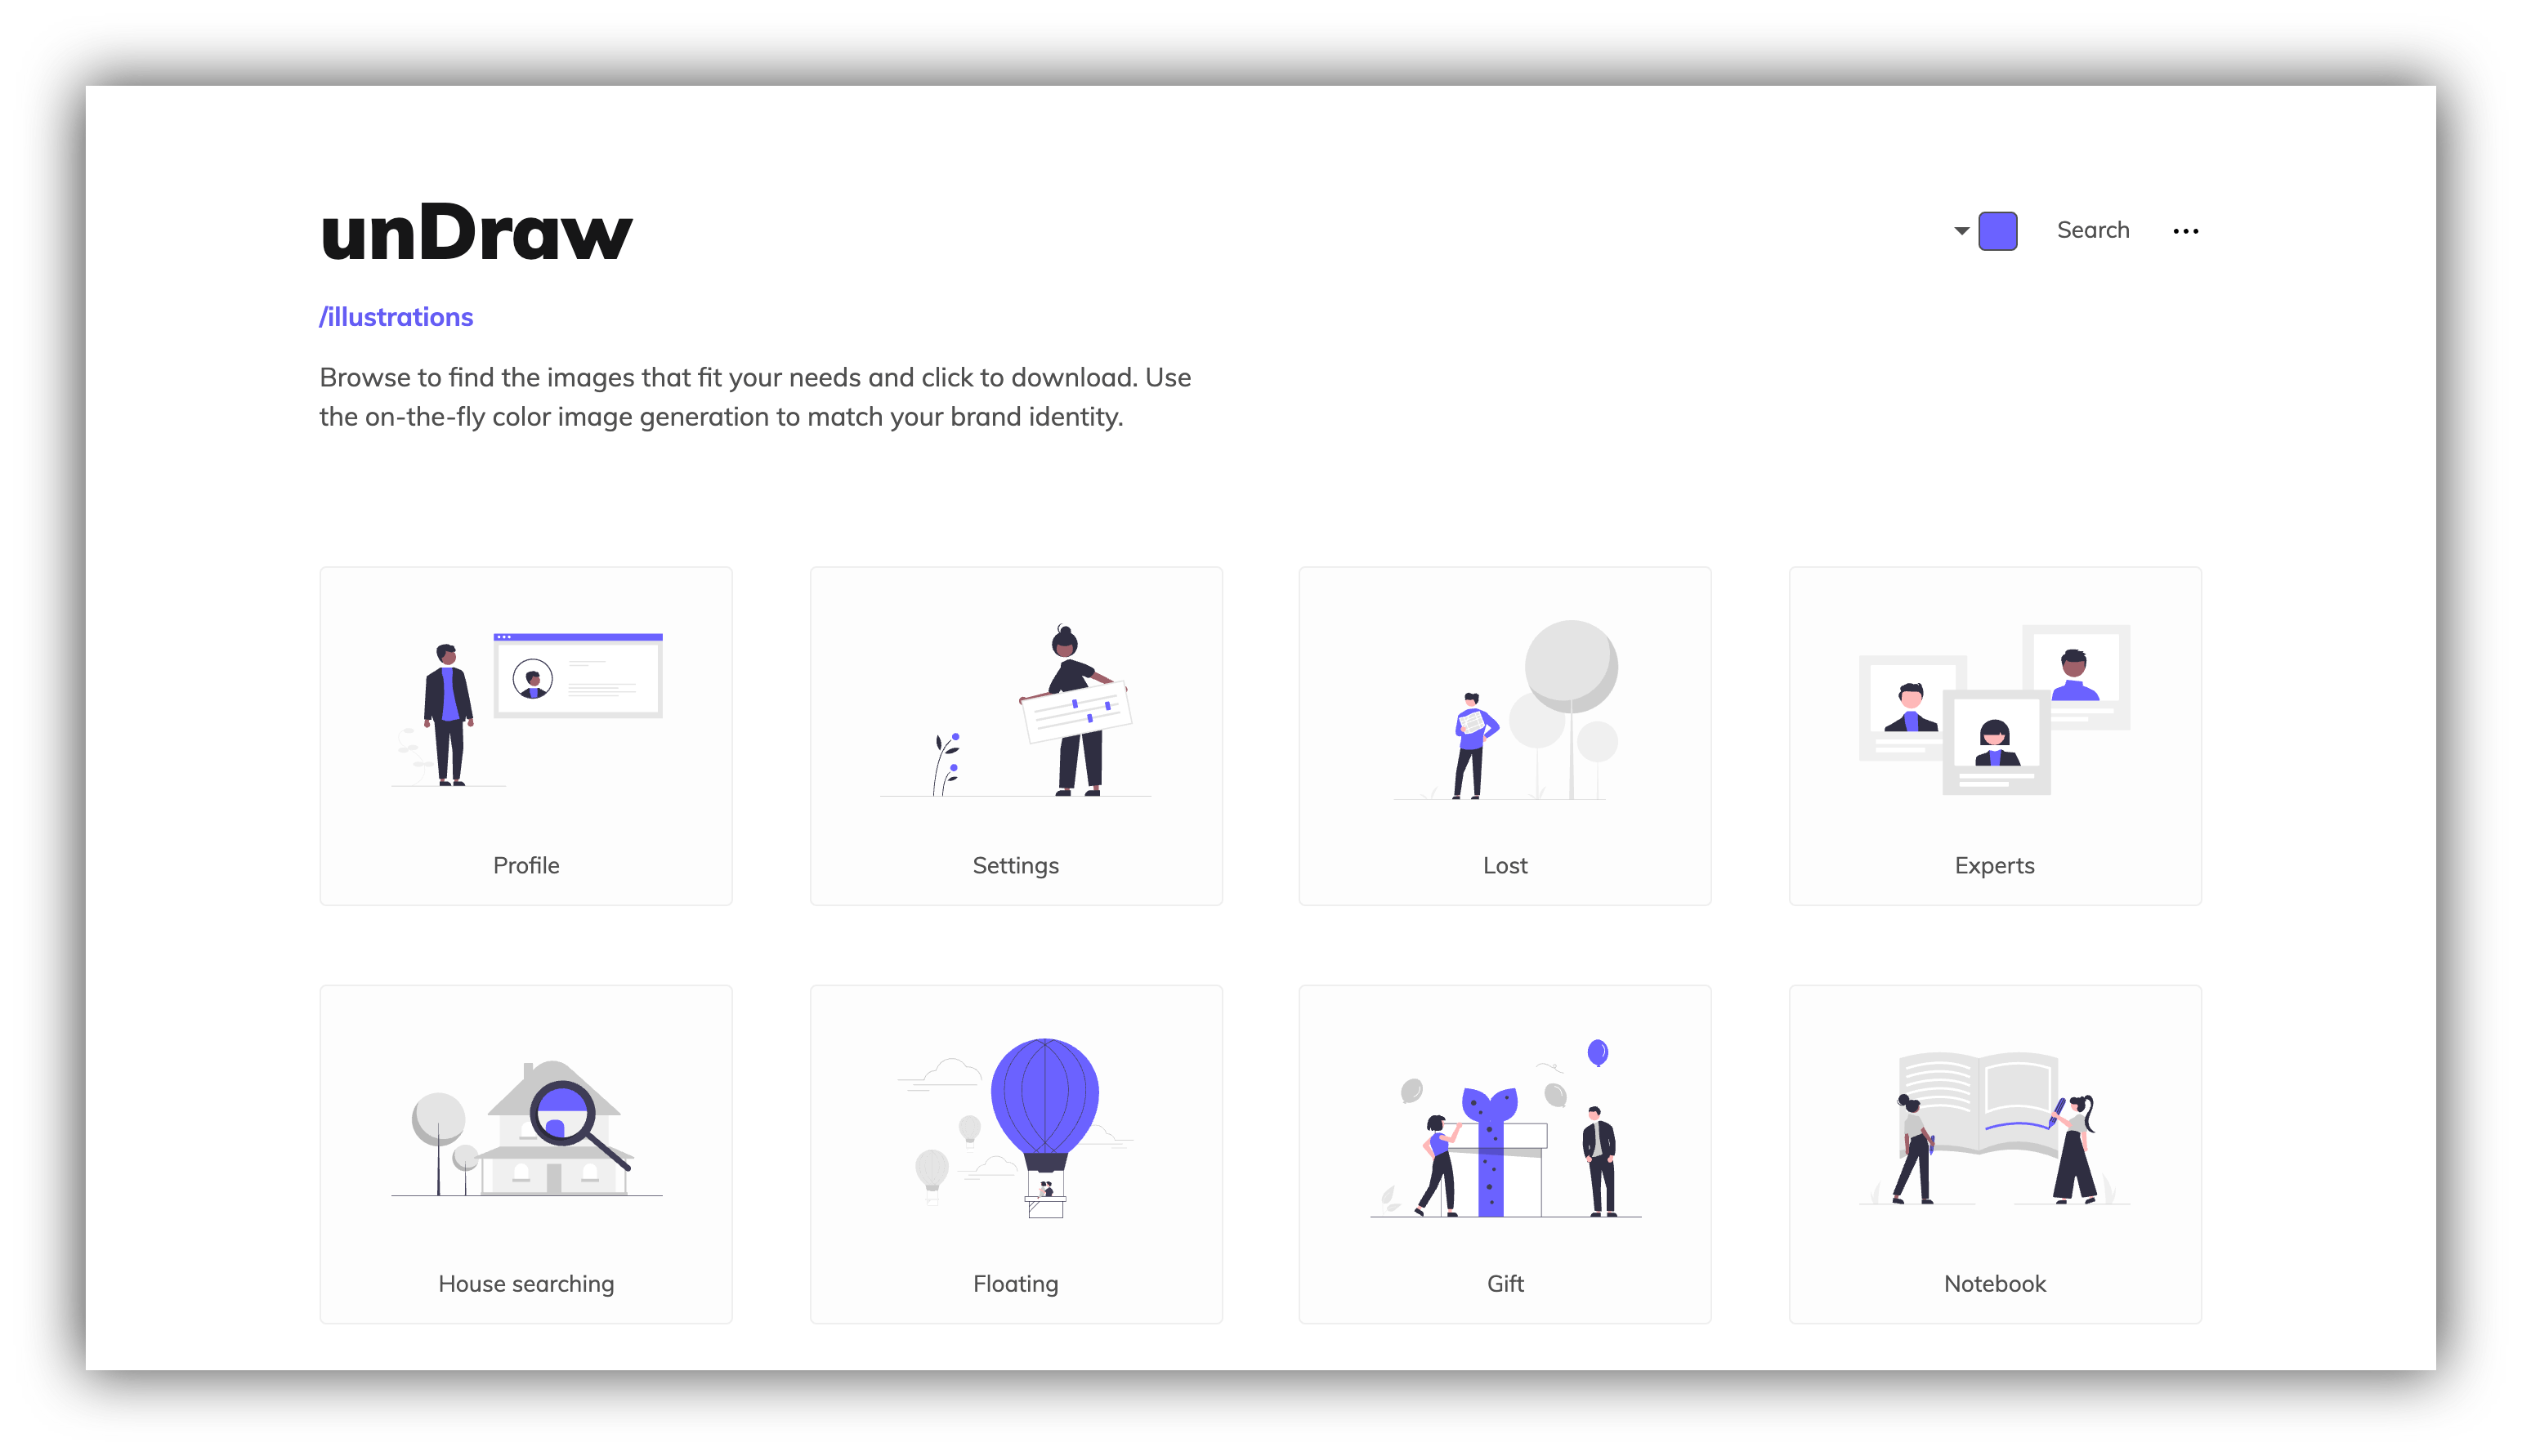Click the /illustrations navigation link
The height and width of the screenshot is (1456, 2522).
tap(396, 315)
